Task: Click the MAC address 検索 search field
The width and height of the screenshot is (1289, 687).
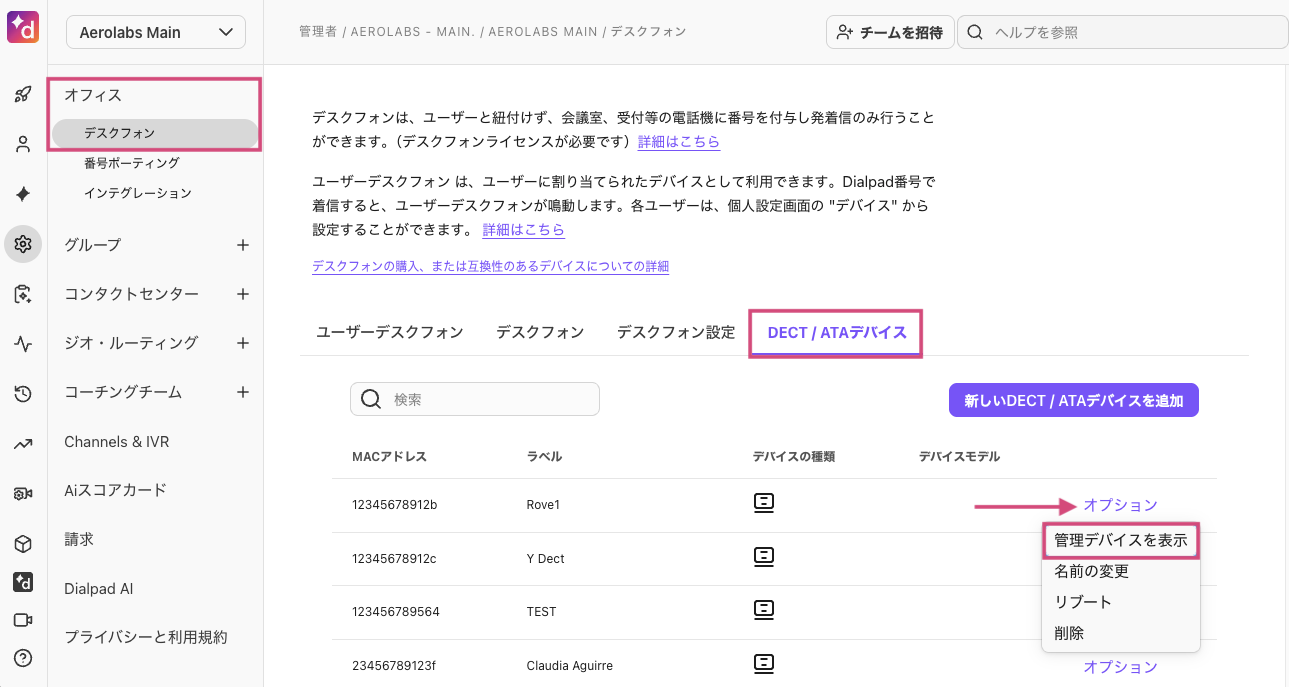Action: click(475, 399)
